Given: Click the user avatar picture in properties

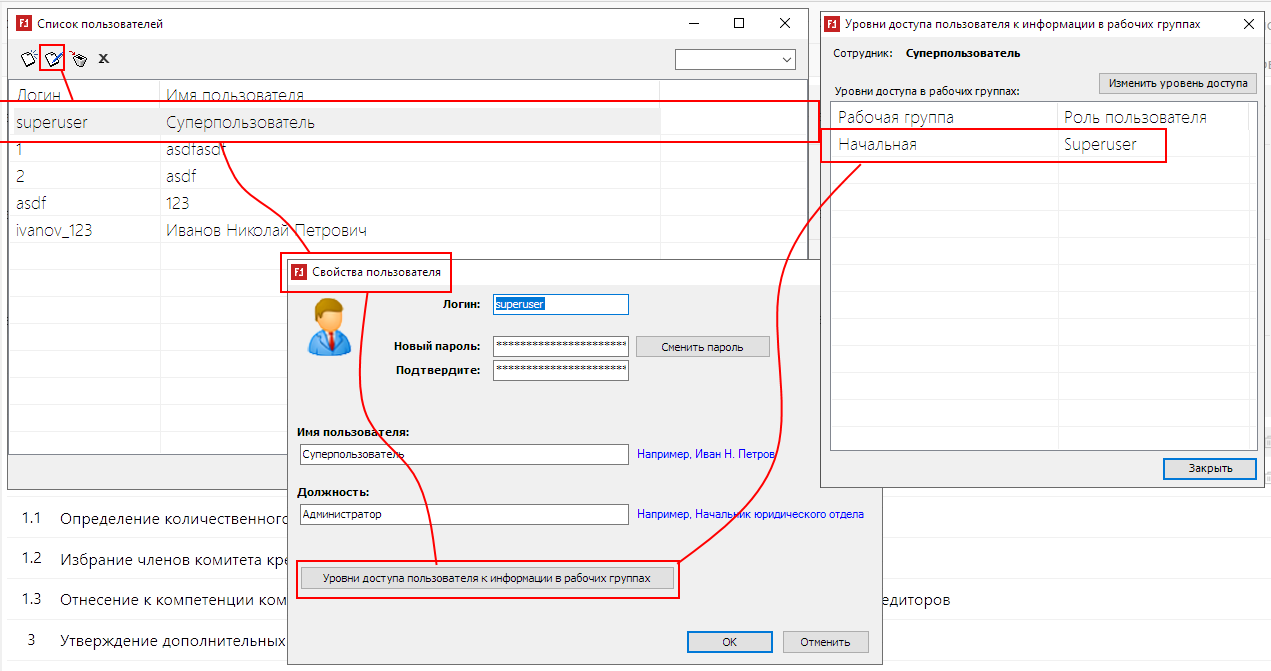Looking at the screenshot, I should point(325,327).
